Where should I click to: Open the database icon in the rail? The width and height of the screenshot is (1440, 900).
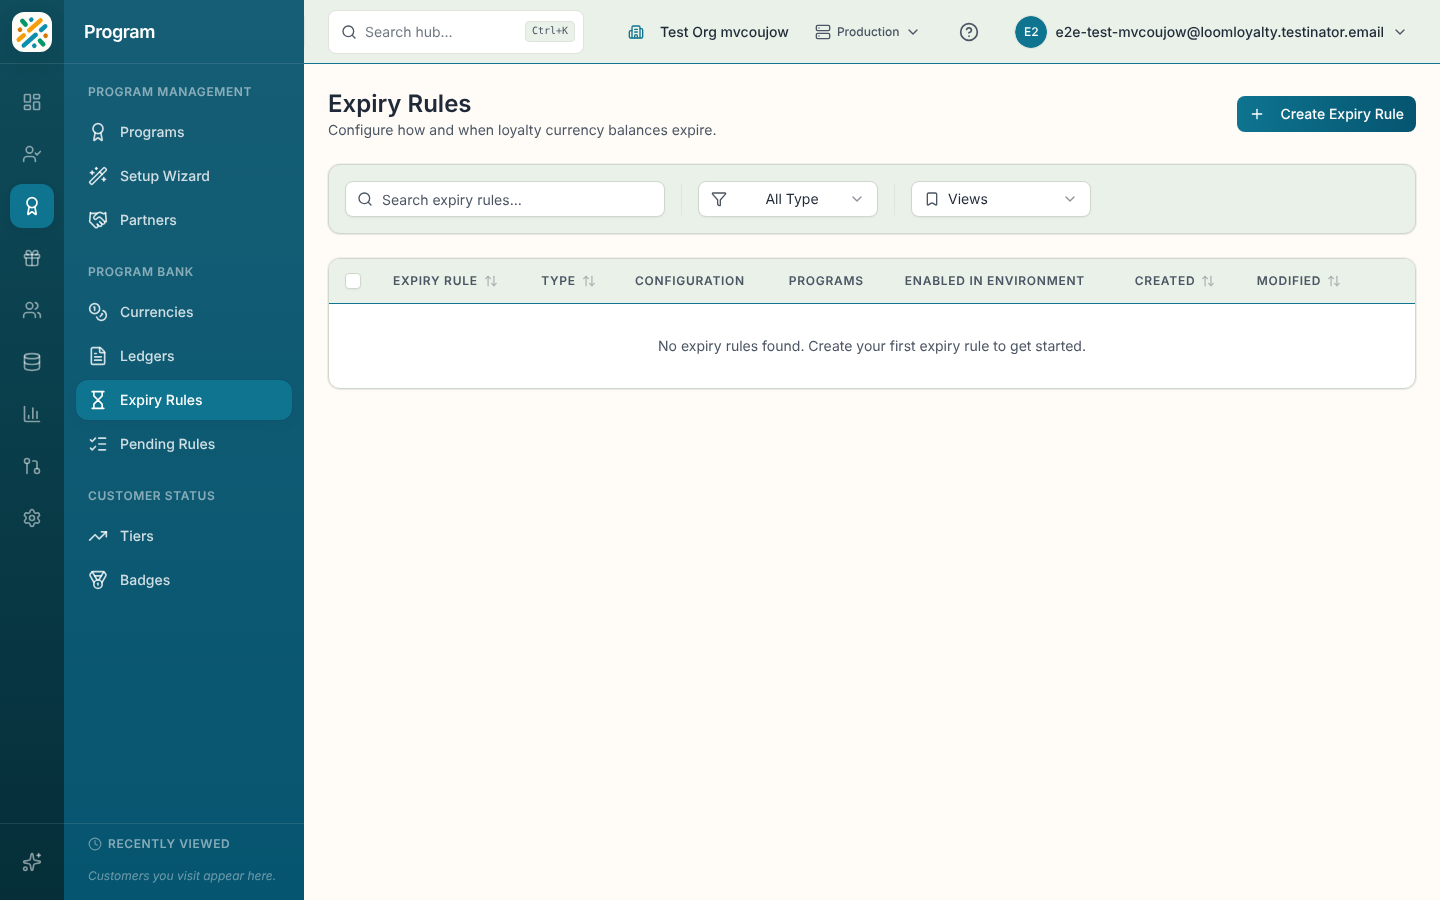click(x=32, y=362)
